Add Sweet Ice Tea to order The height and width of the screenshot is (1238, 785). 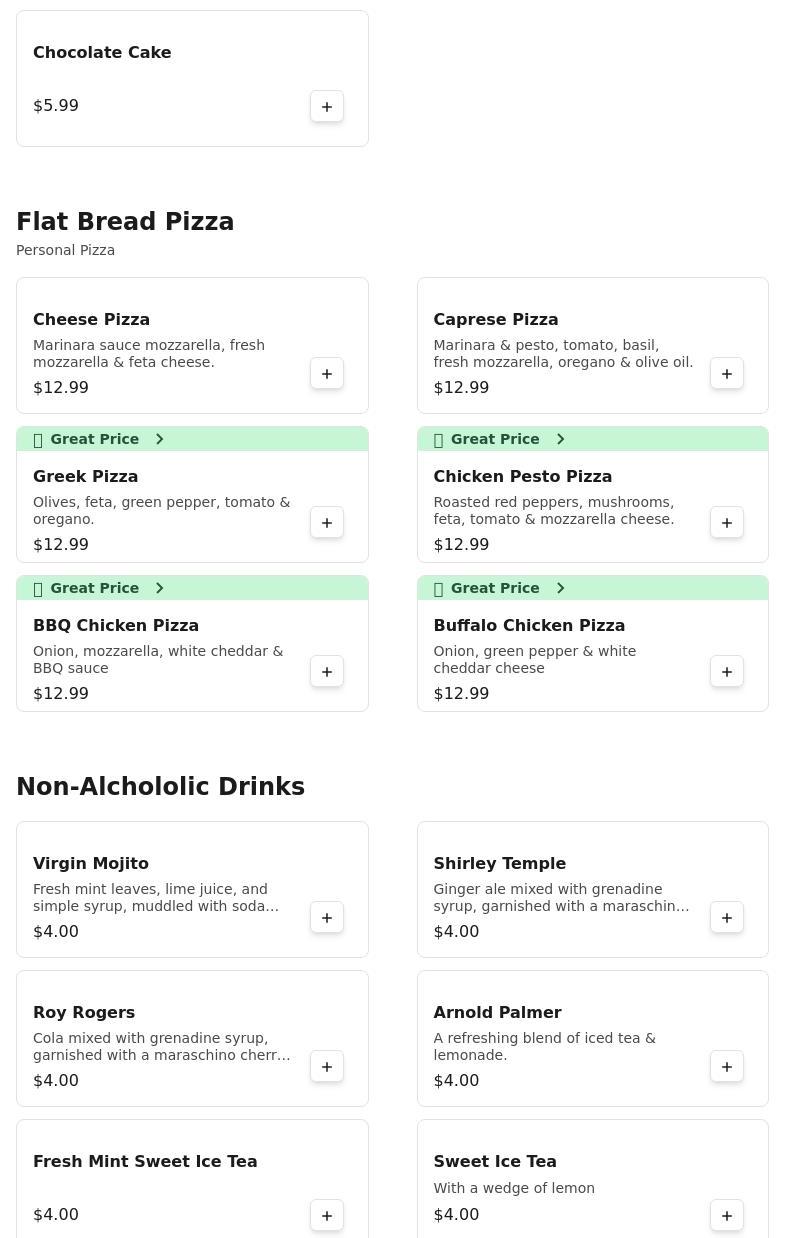(727, 1216)
